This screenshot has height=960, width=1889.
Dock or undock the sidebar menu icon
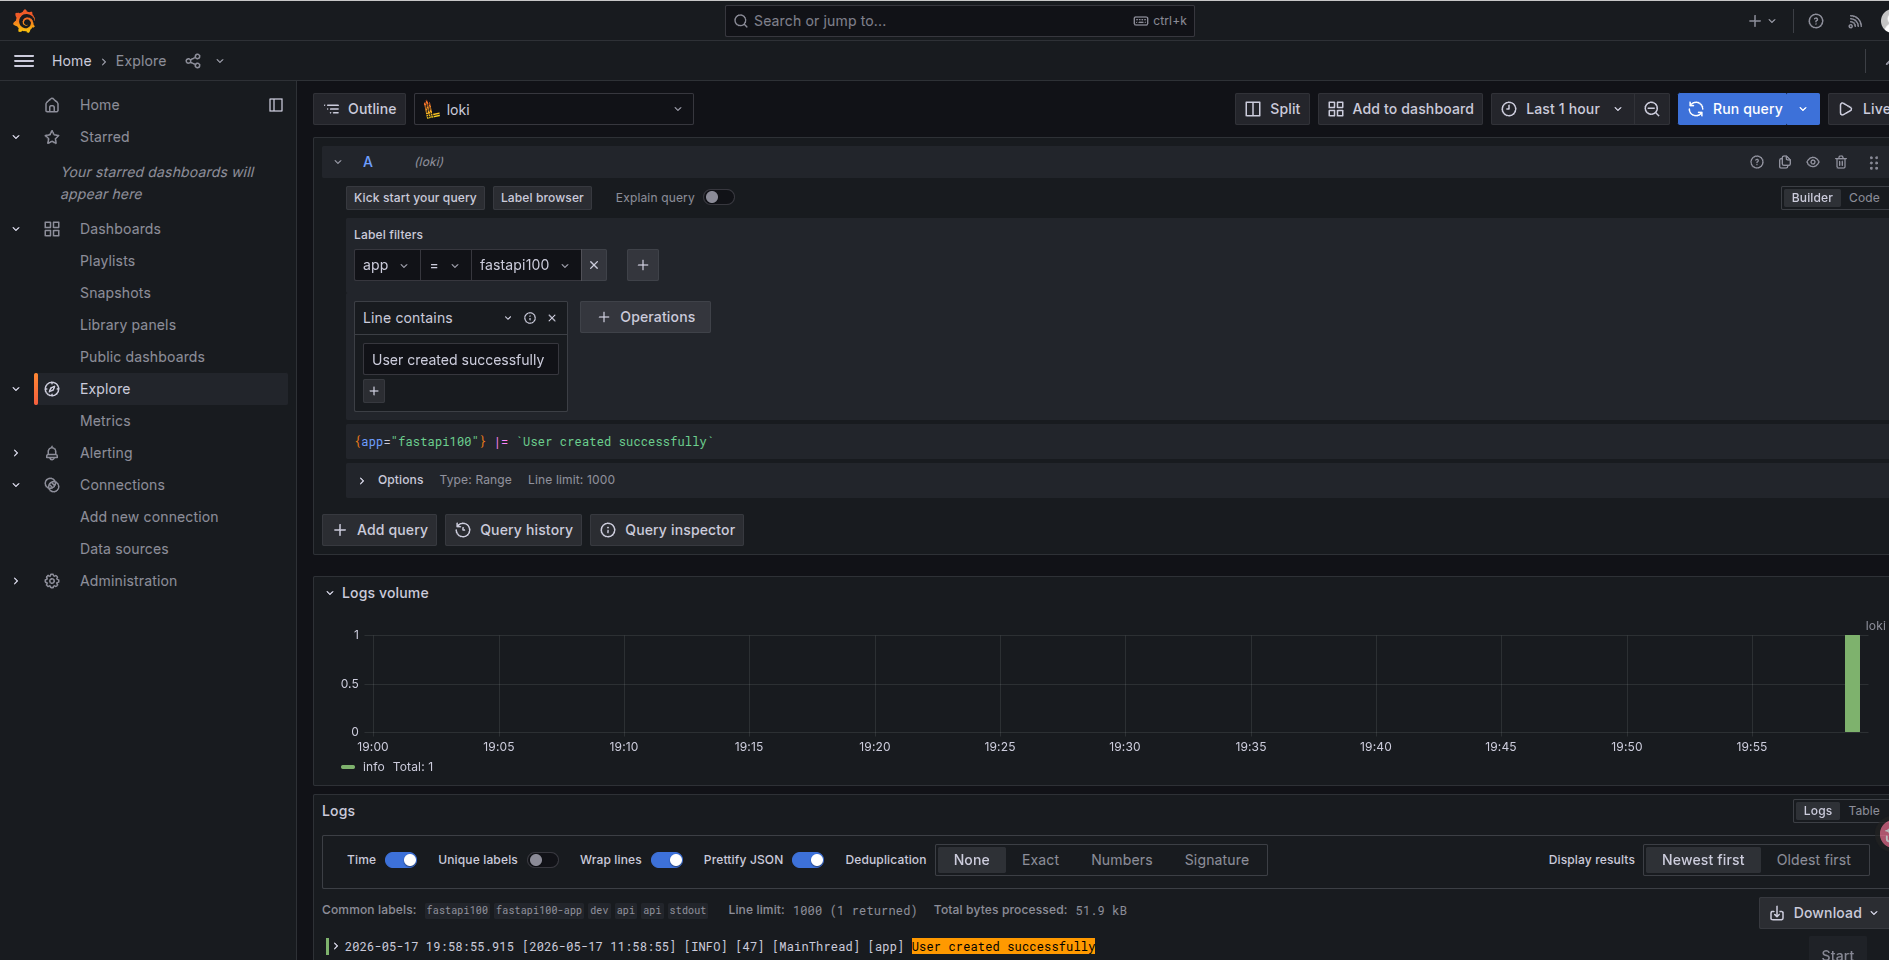tap(276, 105)
